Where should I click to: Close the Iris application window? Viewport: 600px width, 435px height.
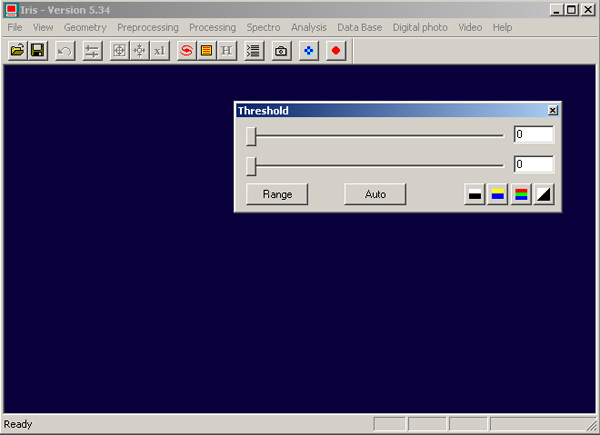(x=588, y=10)
